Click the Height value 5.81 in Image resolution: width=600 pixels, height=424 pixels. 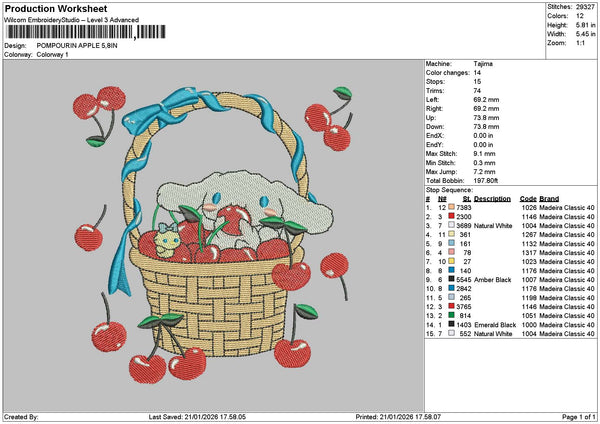(585, 25)
